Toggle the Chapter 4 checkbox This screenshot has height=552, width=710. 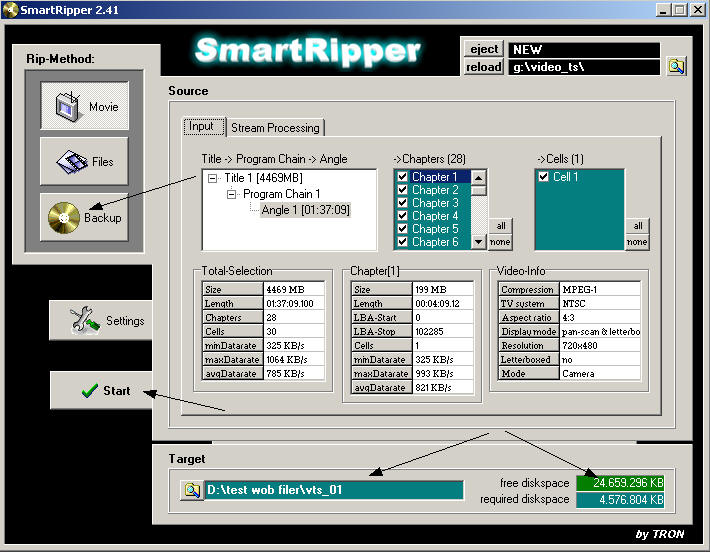coord(403,216)
